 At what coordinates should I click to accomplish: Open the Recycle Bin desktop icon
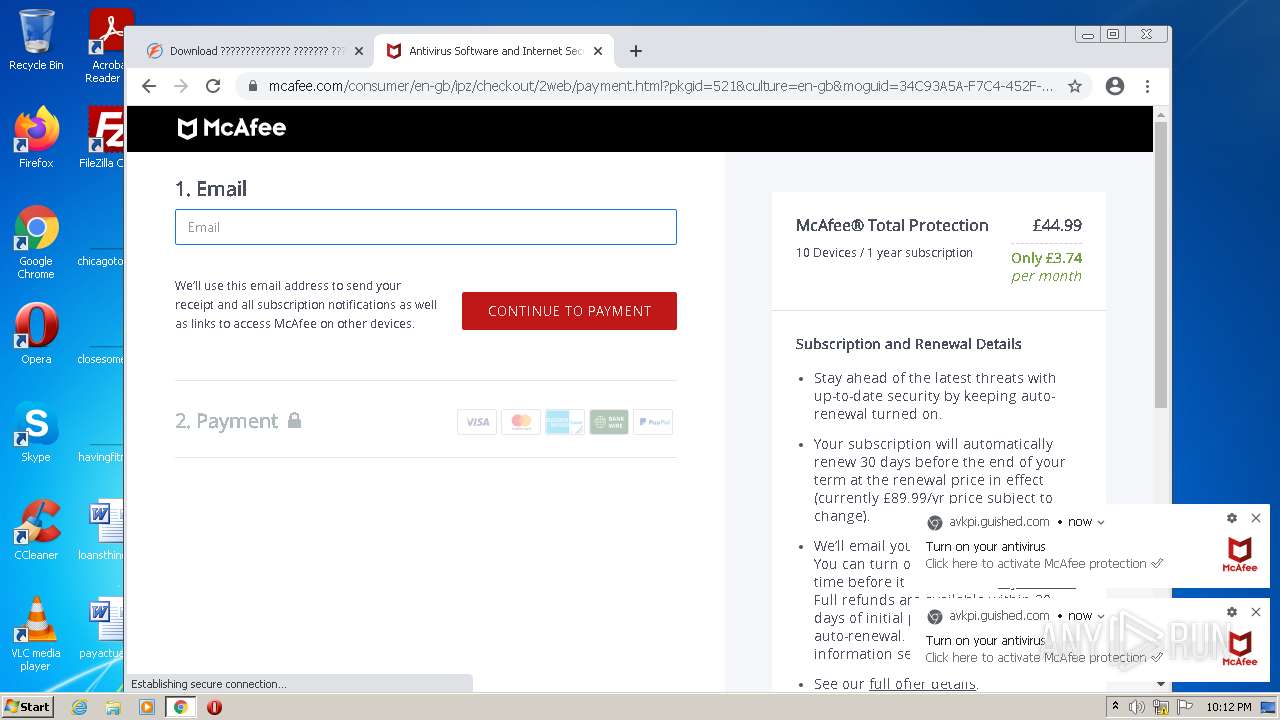coord(36,40)
